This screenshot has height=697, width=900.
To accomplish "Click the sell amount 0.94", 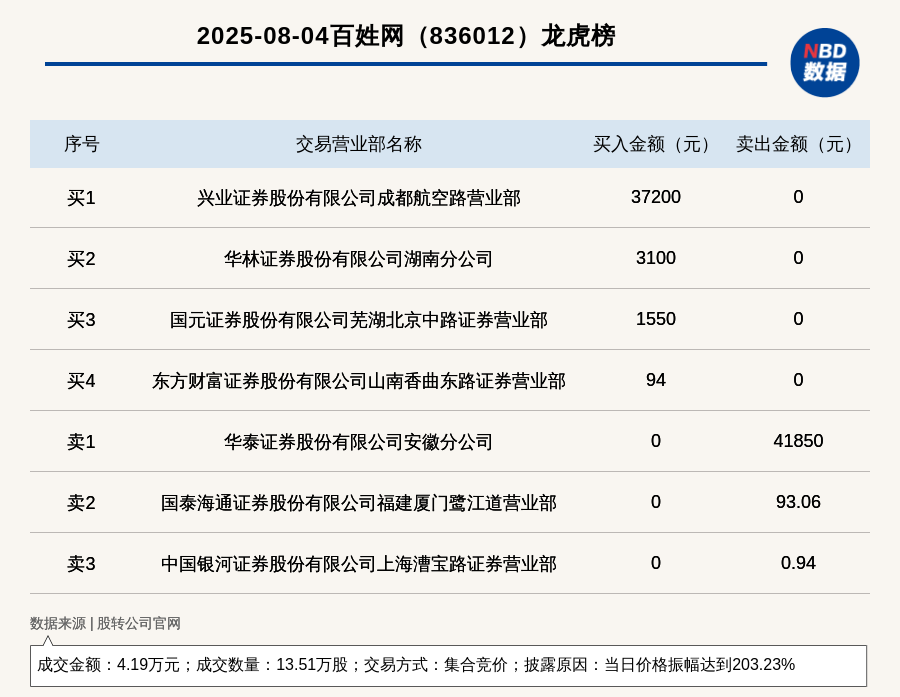I will coord(798,562).
